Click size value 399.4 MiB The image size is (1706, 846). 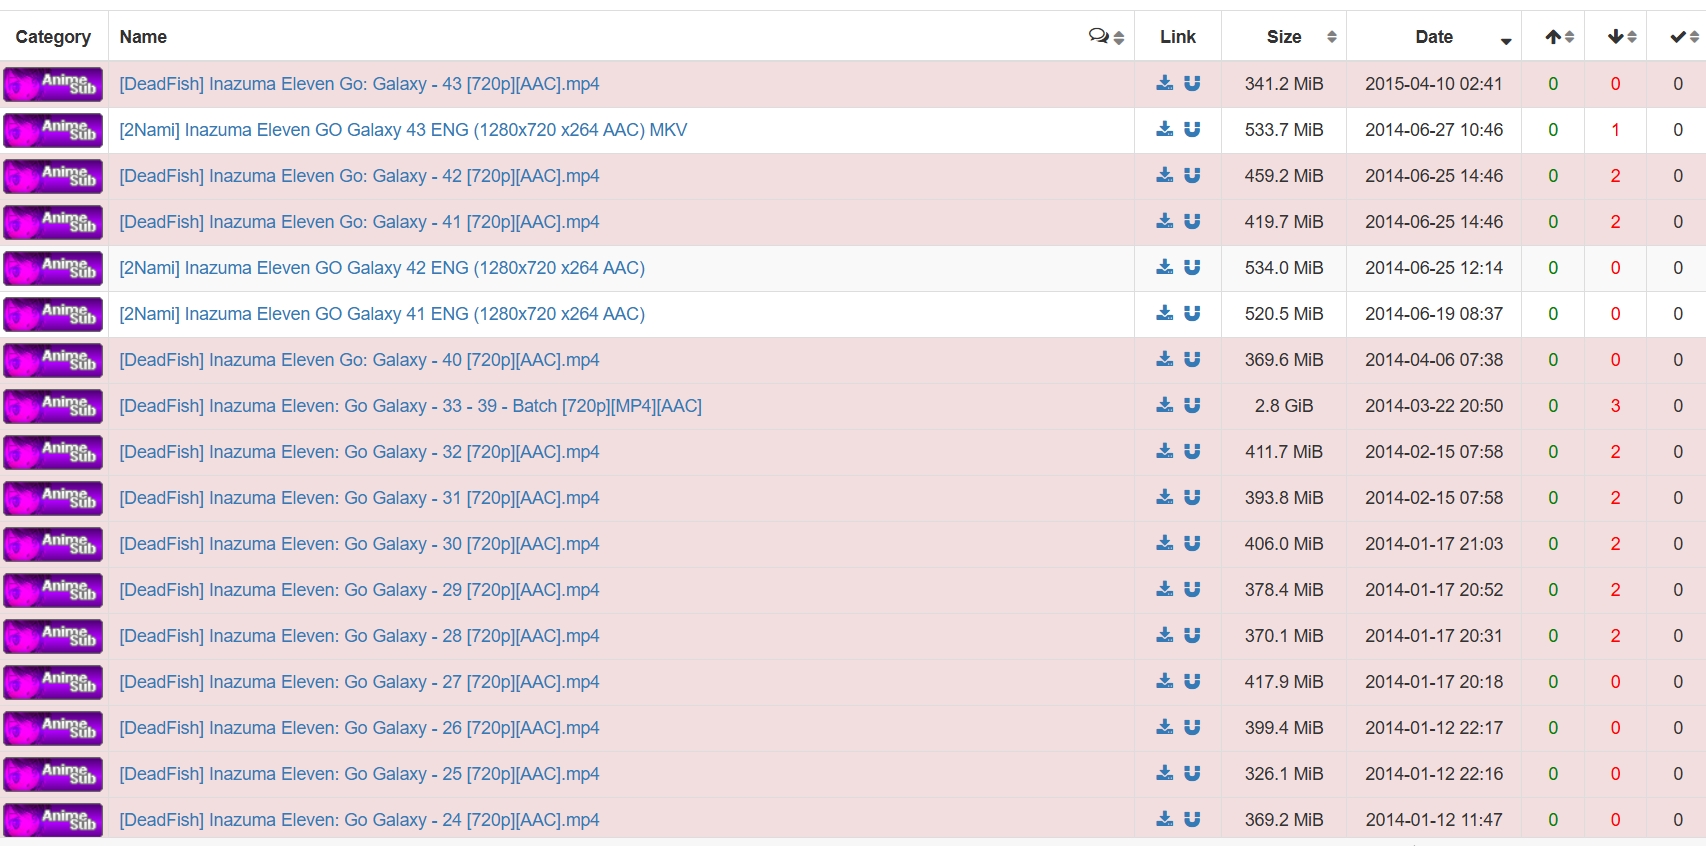(x=1284, y=728)
